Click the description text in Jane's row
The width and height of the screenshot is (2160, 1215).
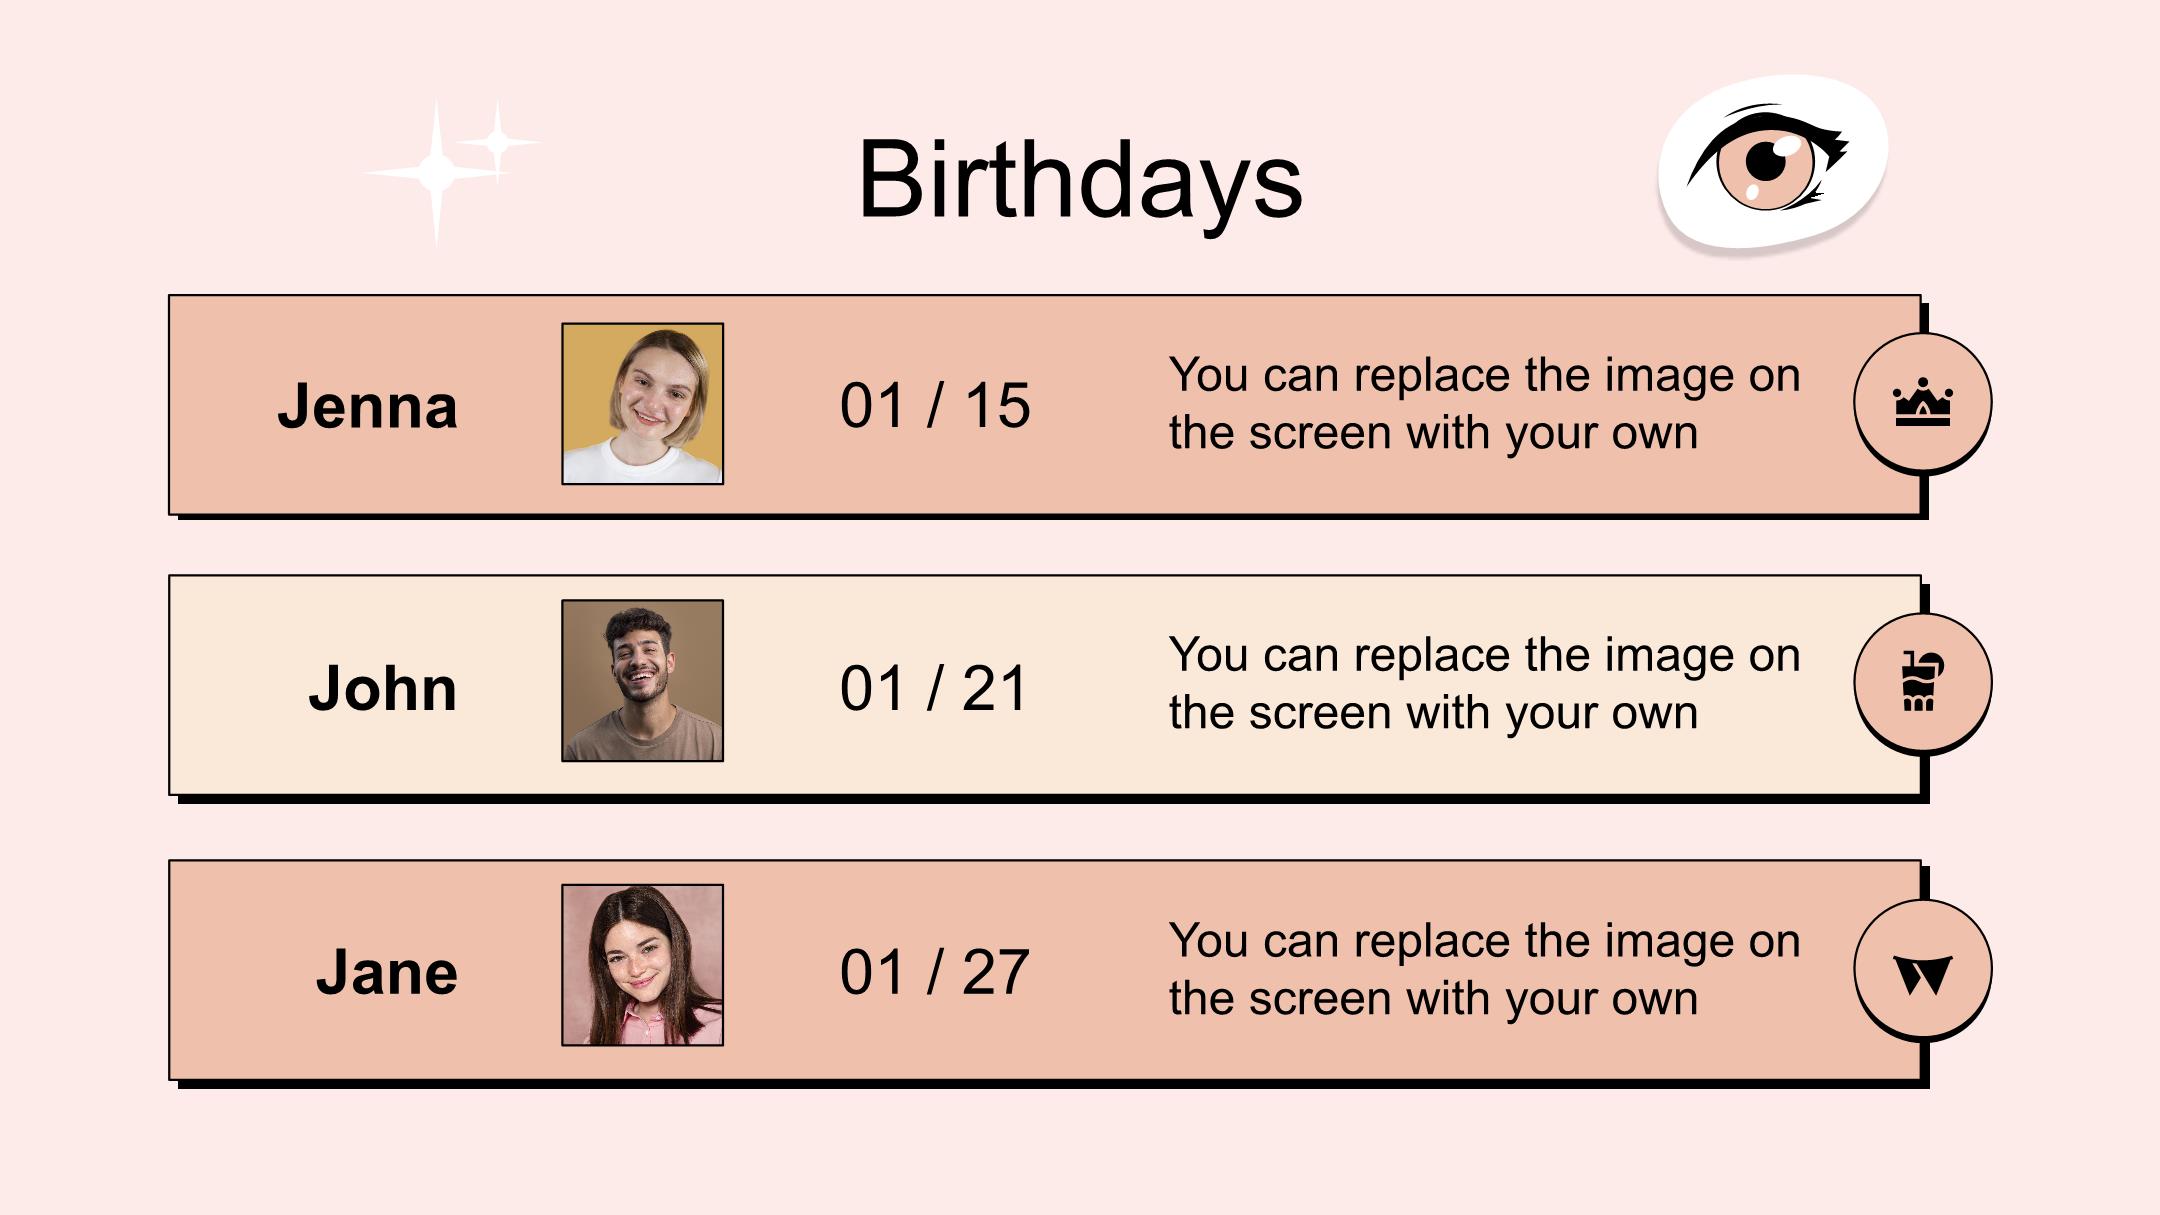(1485, 970)
